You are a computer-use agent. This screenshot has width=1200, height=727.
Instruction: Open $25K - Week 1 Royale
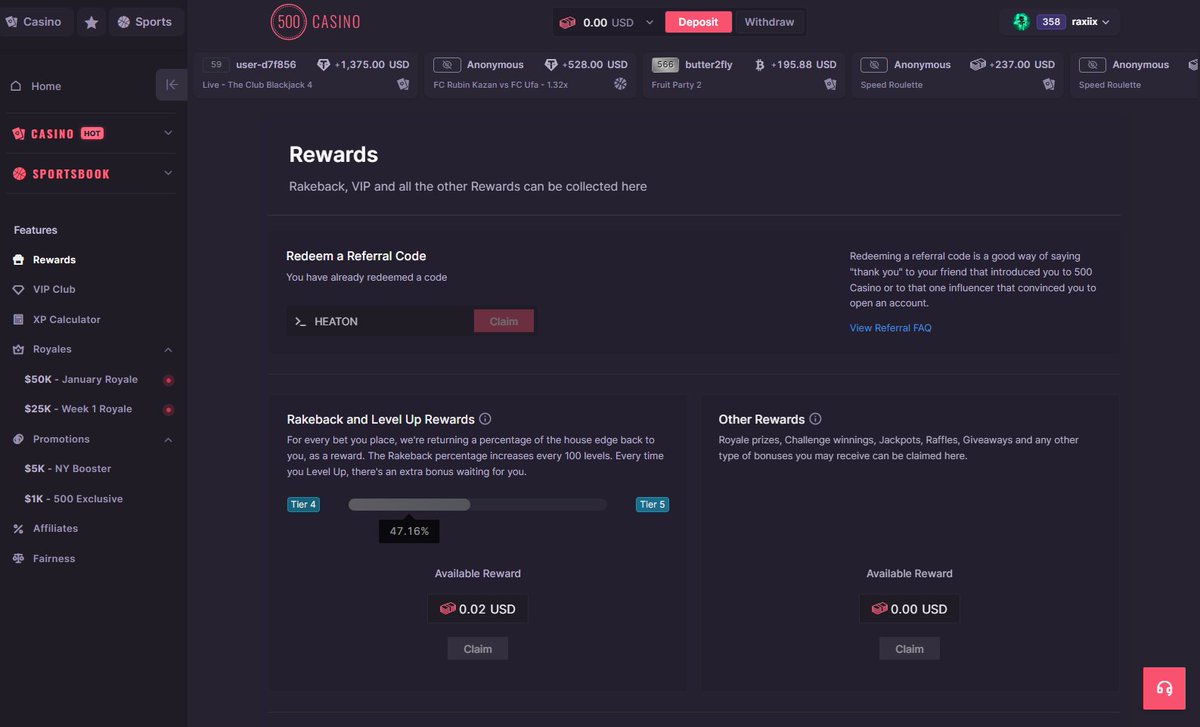78,409
